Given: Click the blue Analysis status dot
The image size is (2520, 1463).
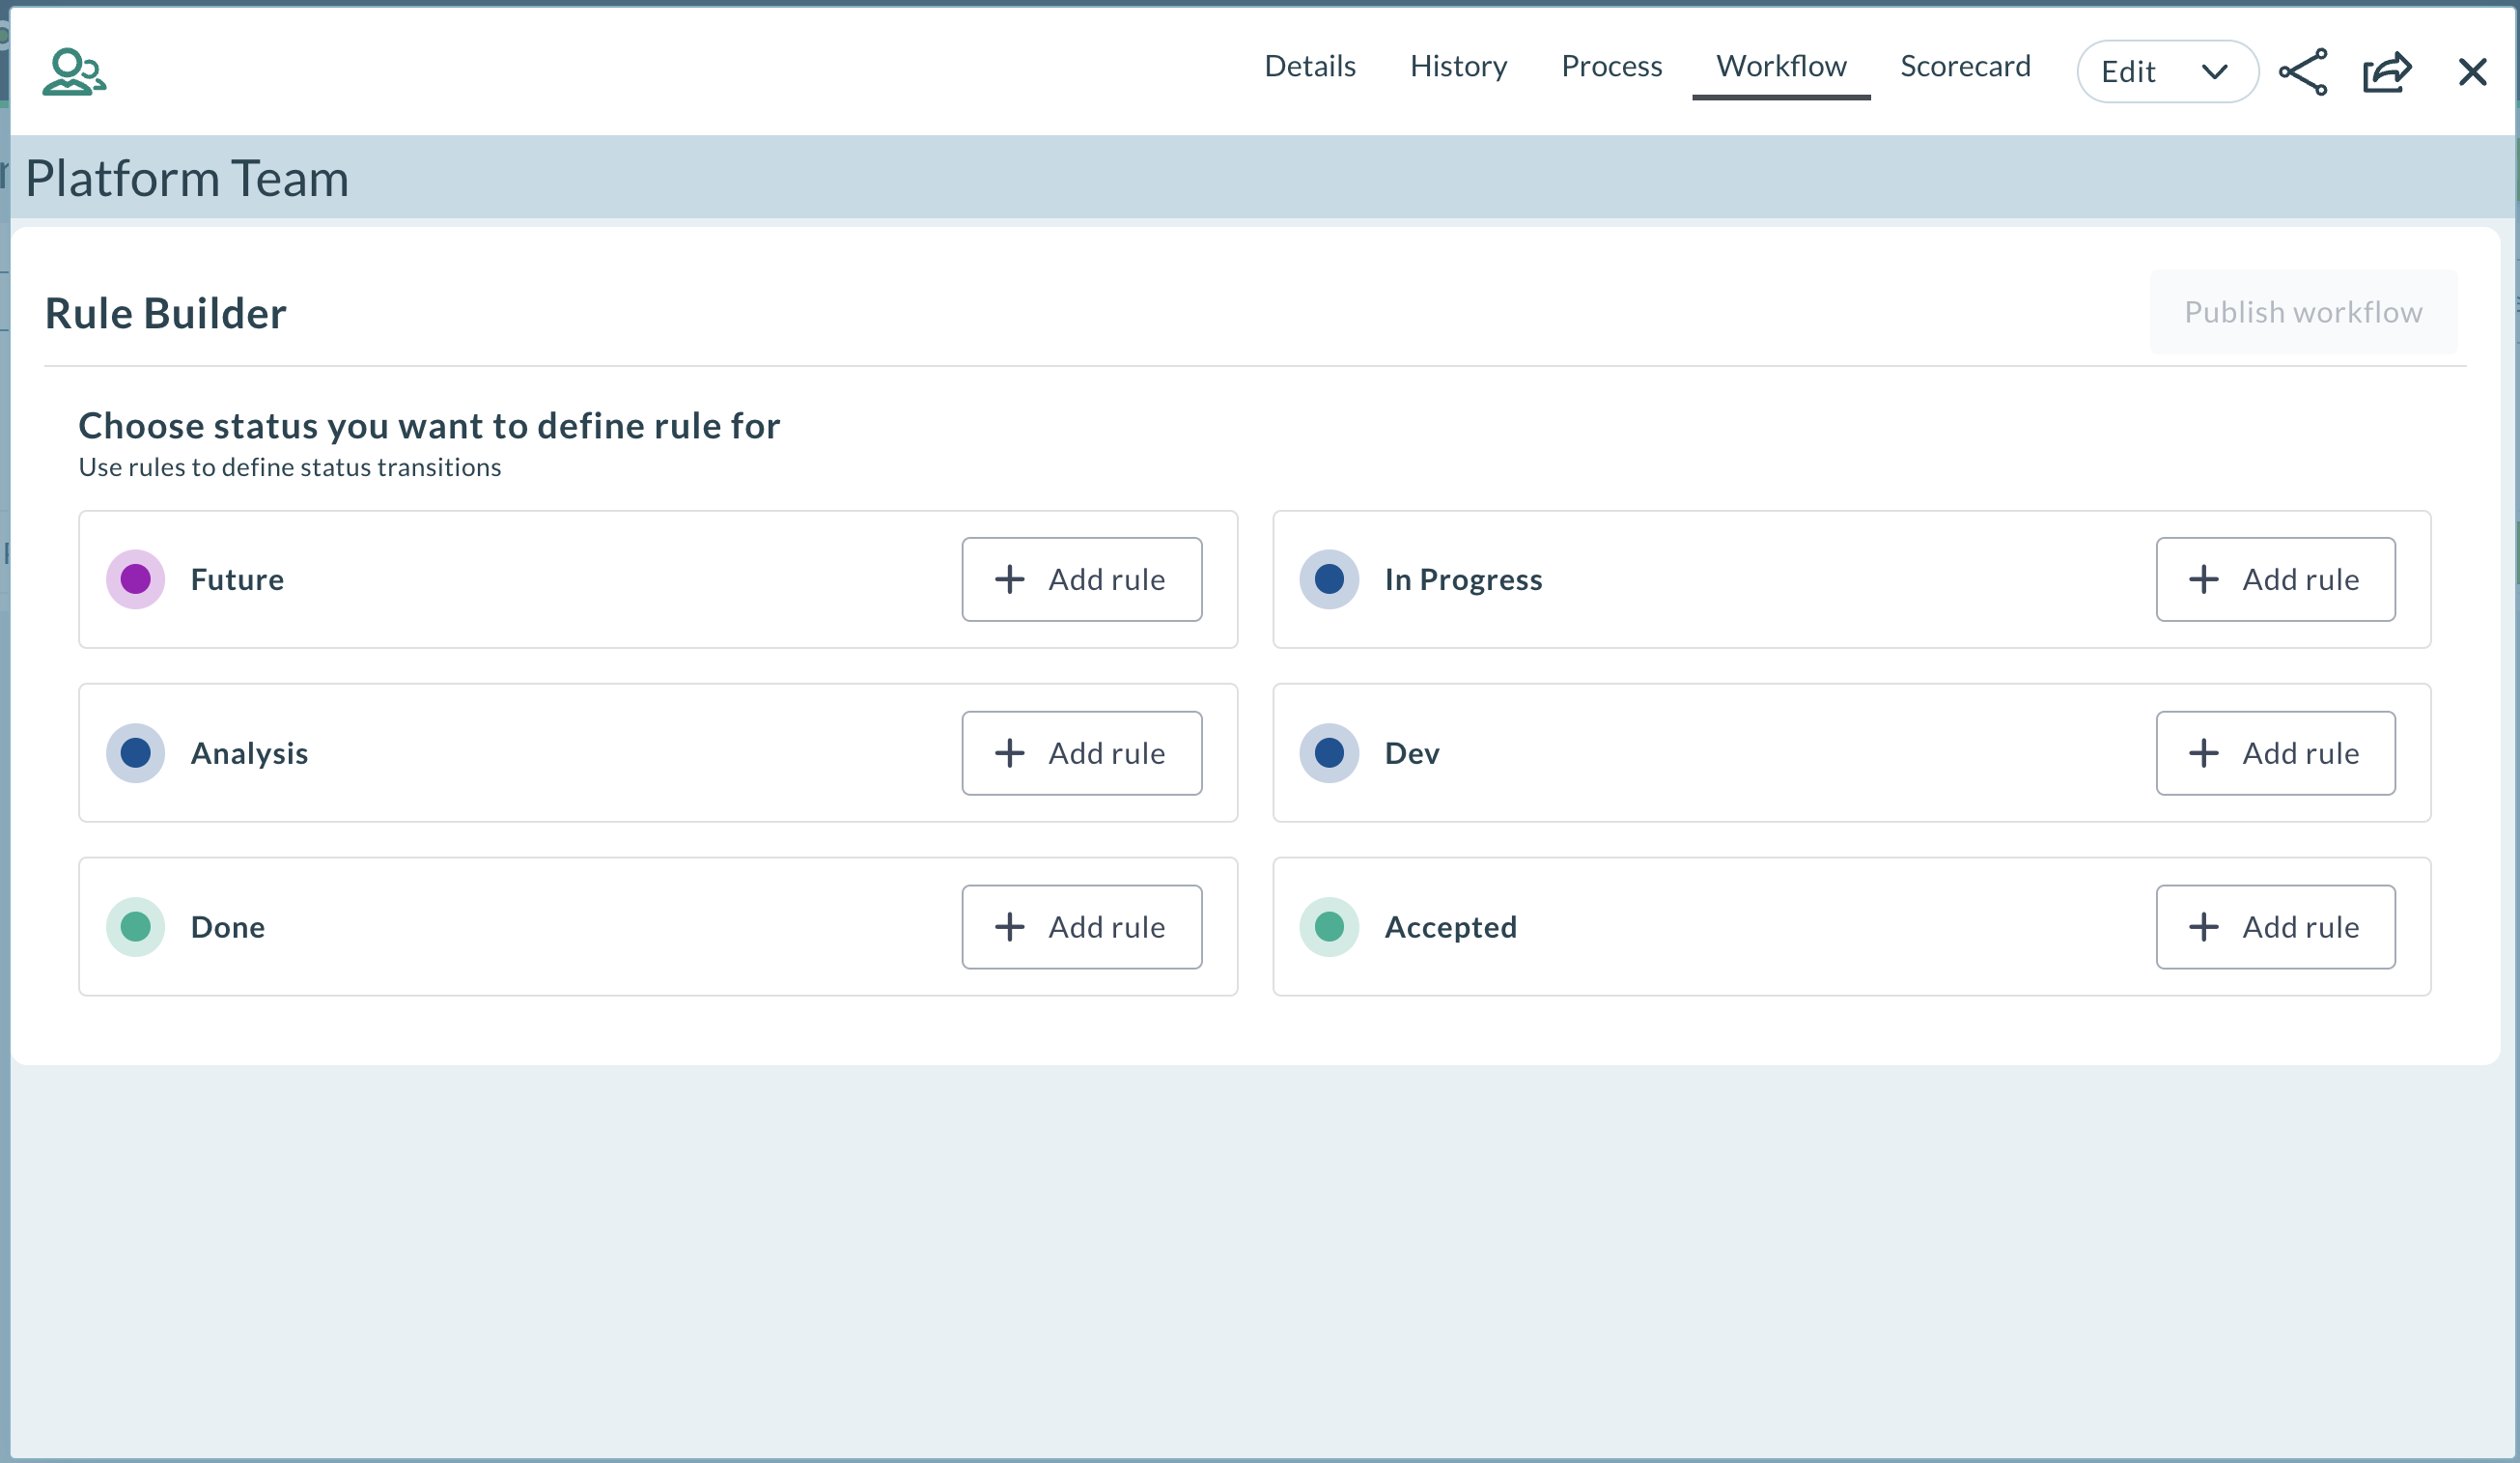Looking at the screenshot, I should pyautogui.click(x=135, y=754).
